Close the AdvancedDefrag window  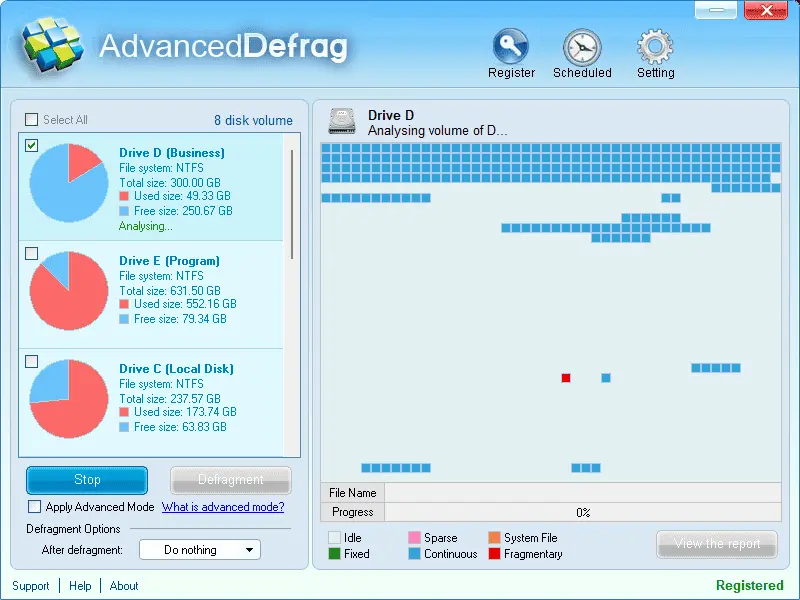(x=766, y=10)
